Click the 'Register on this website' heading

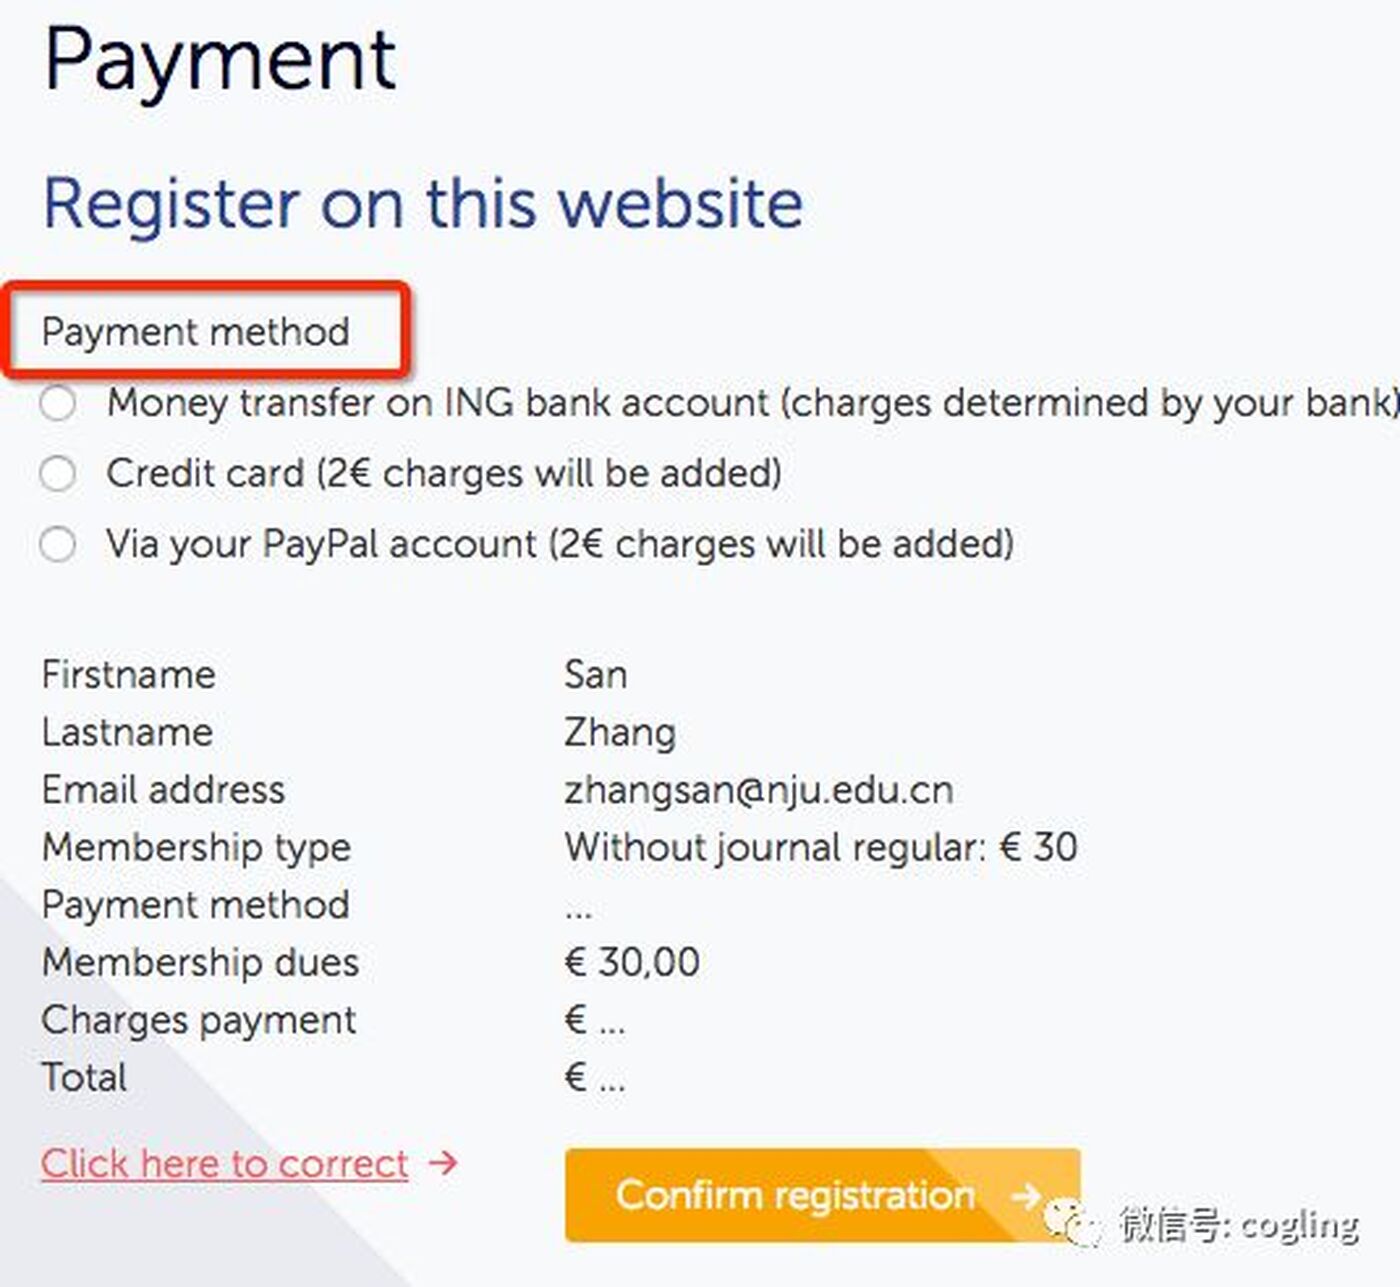pos(423,203)
